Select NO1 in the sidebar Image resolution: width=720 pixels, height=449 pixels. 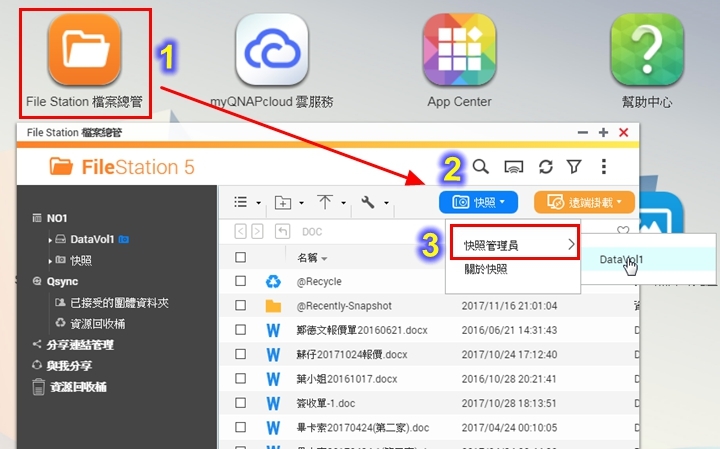tap(57, 218)
